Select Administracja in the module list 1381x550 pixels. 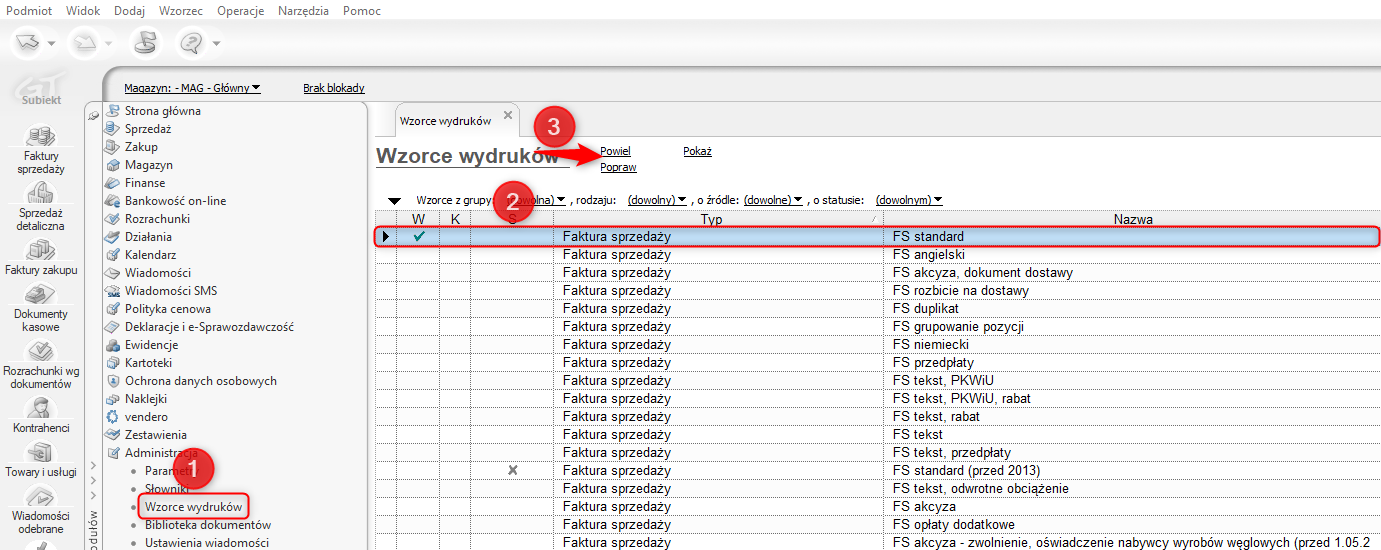(x=162, y=453)
